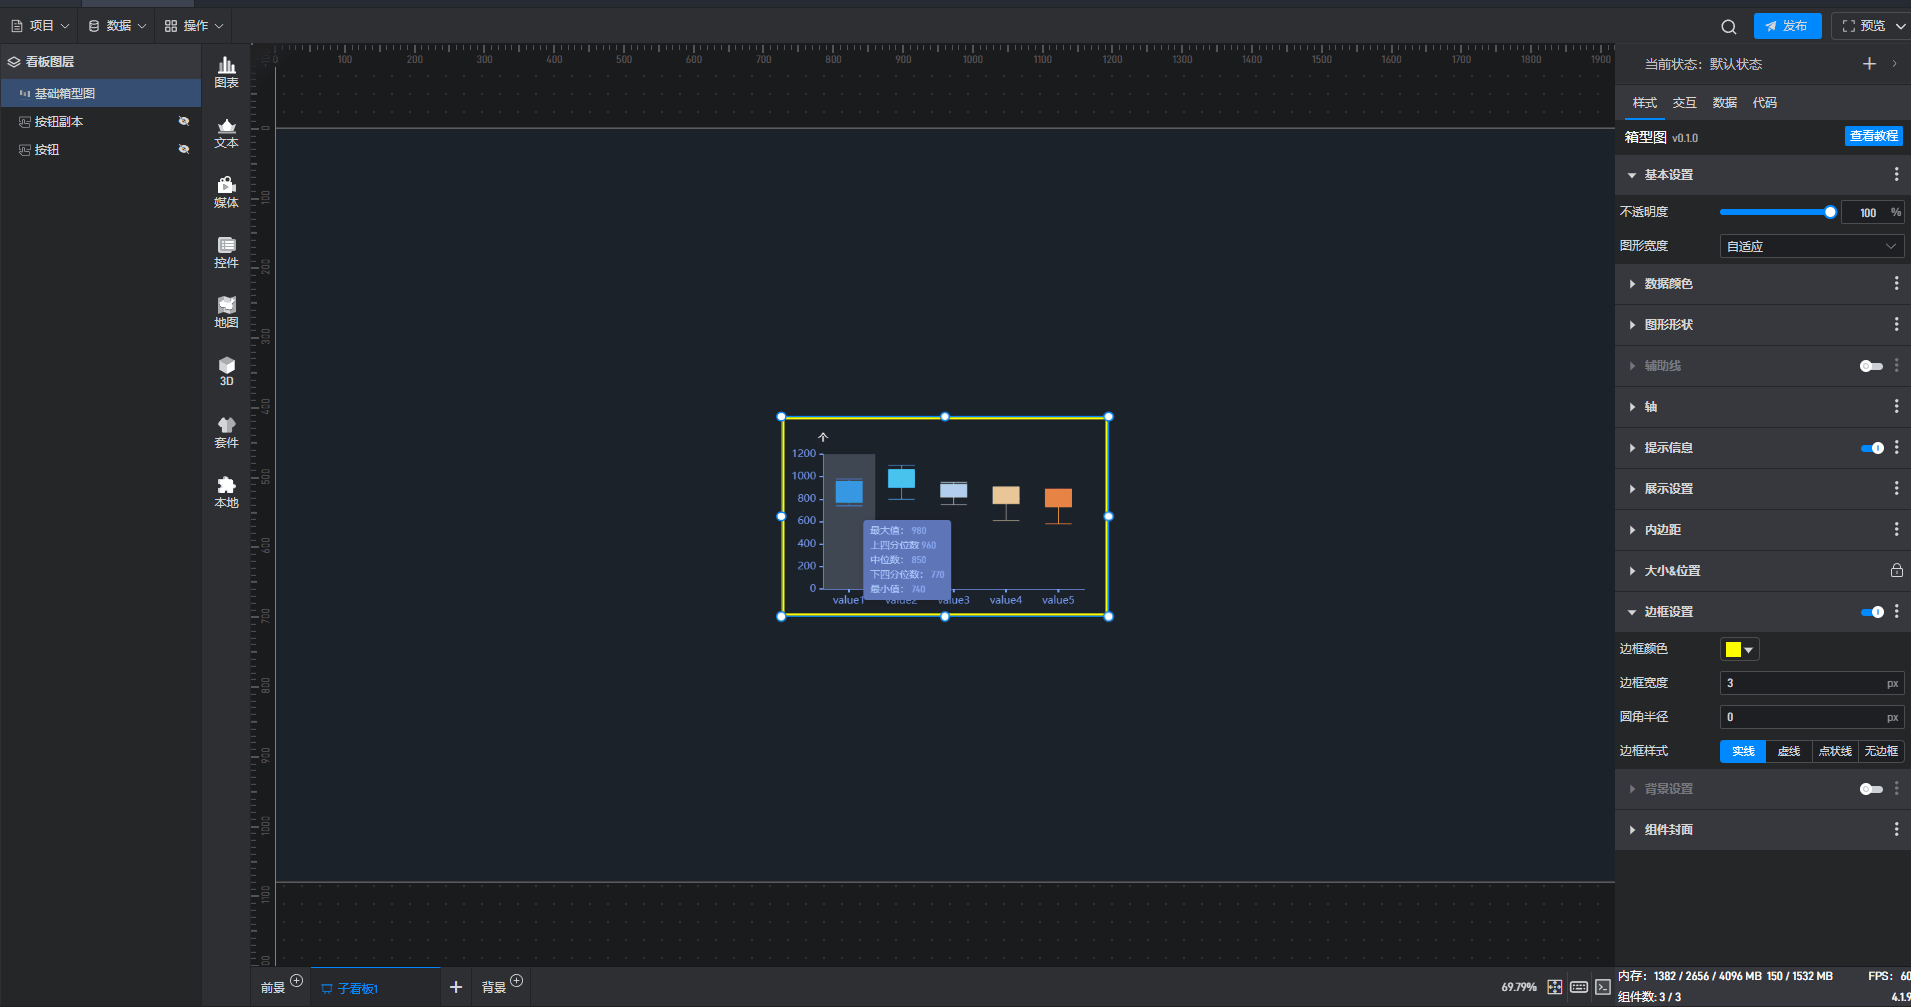Open the 控件 controls components icon
The width and height of the screenshot is (1911, 1007).
(x=227, y=252)
